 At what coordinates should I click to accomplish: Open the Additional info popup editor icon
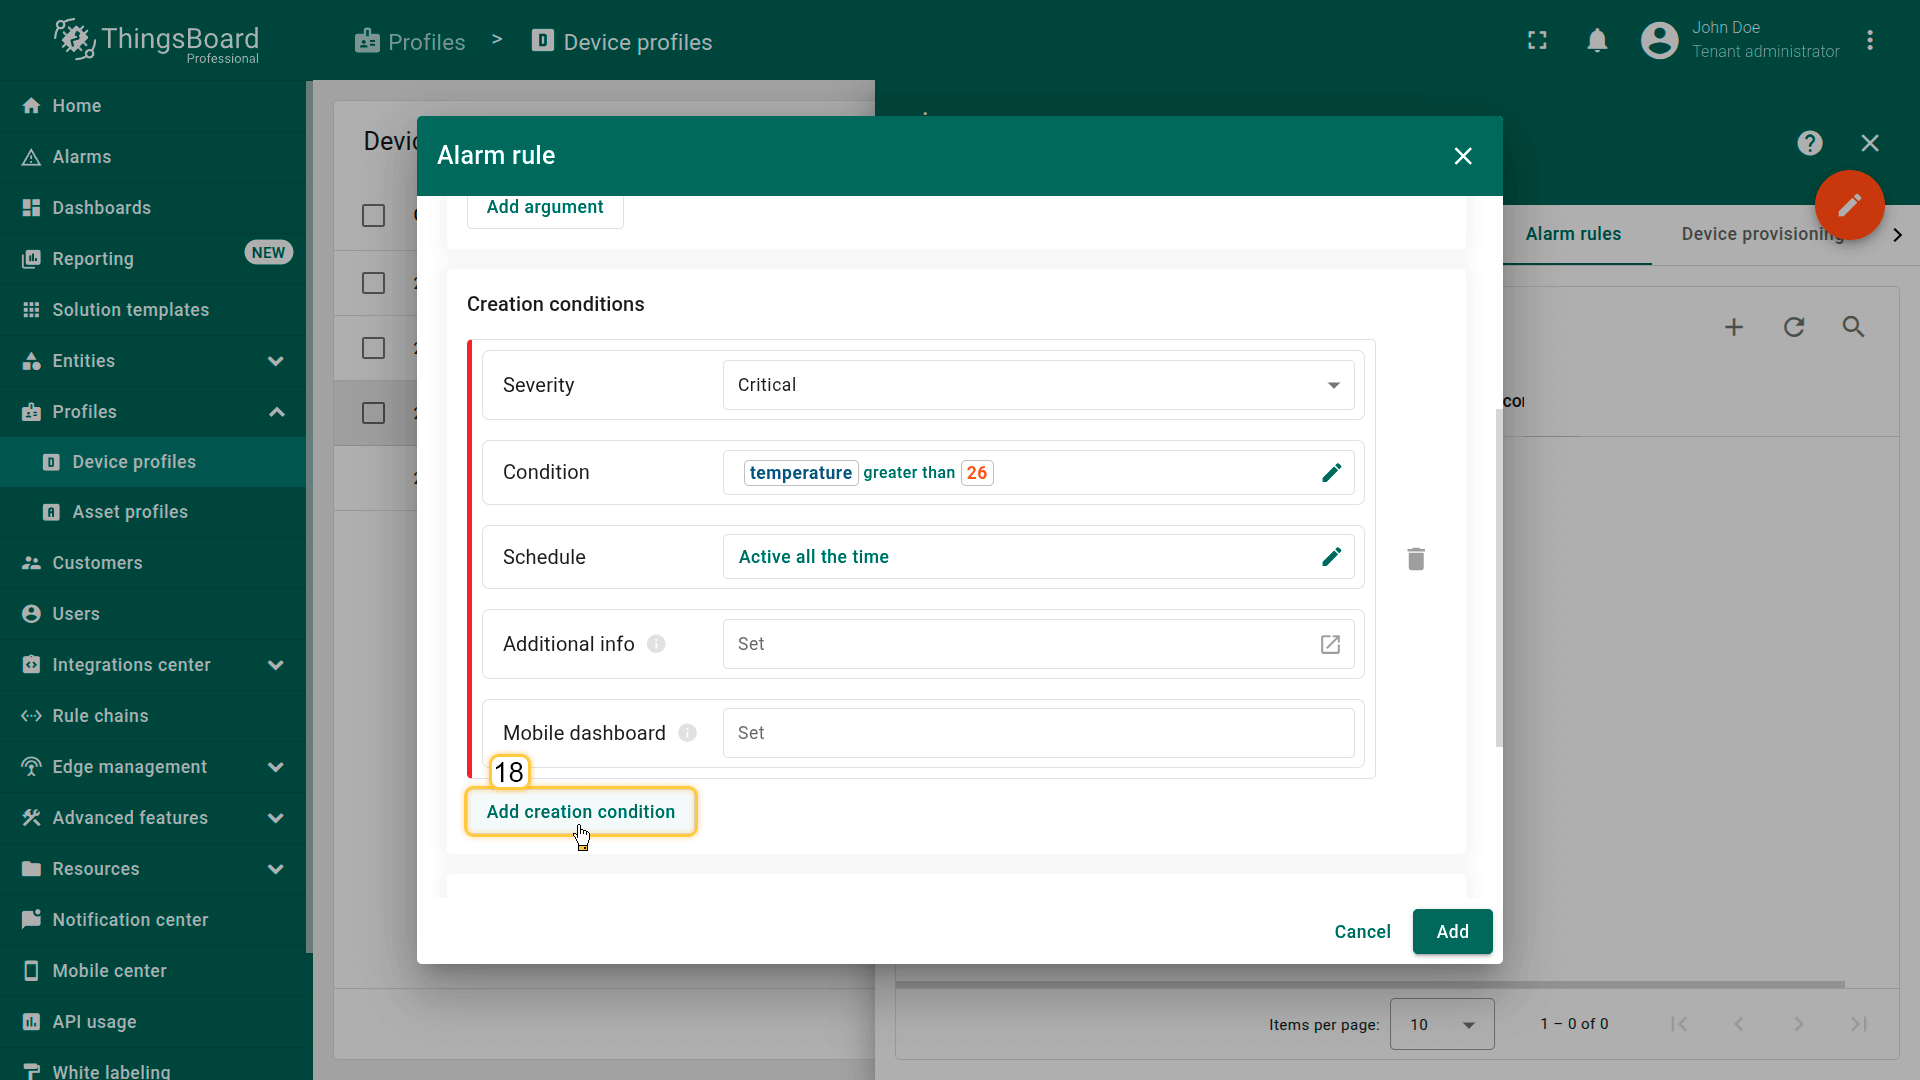click(x=1330, y=645)
